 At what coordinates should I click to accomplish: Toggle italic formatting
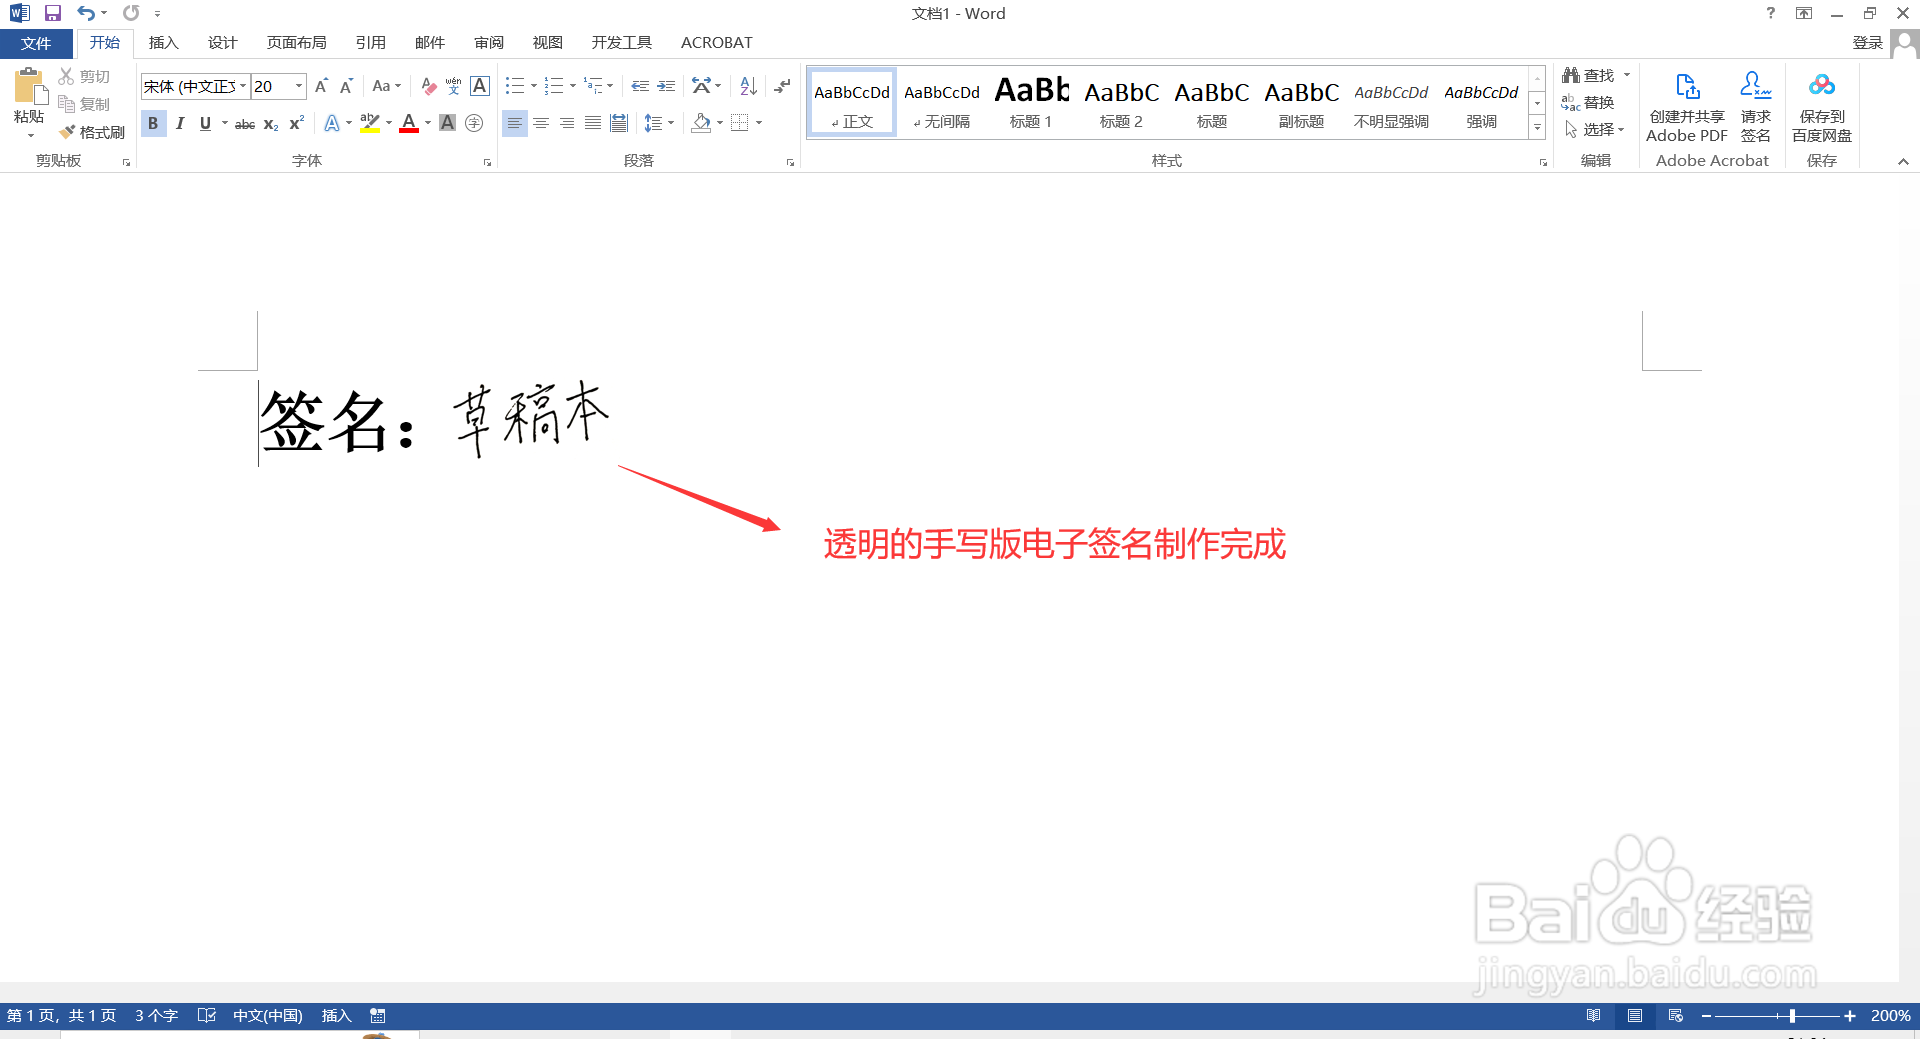tap(180, 122)
